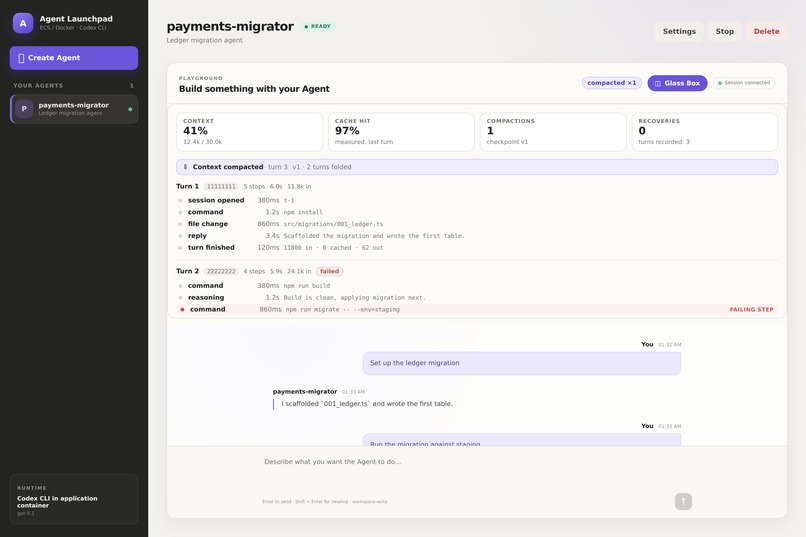Image resolution: width=806 pixels, height=537 pixels.
Task: Click the Runtime Codex CLI card
Action: (x=74, y=499)
